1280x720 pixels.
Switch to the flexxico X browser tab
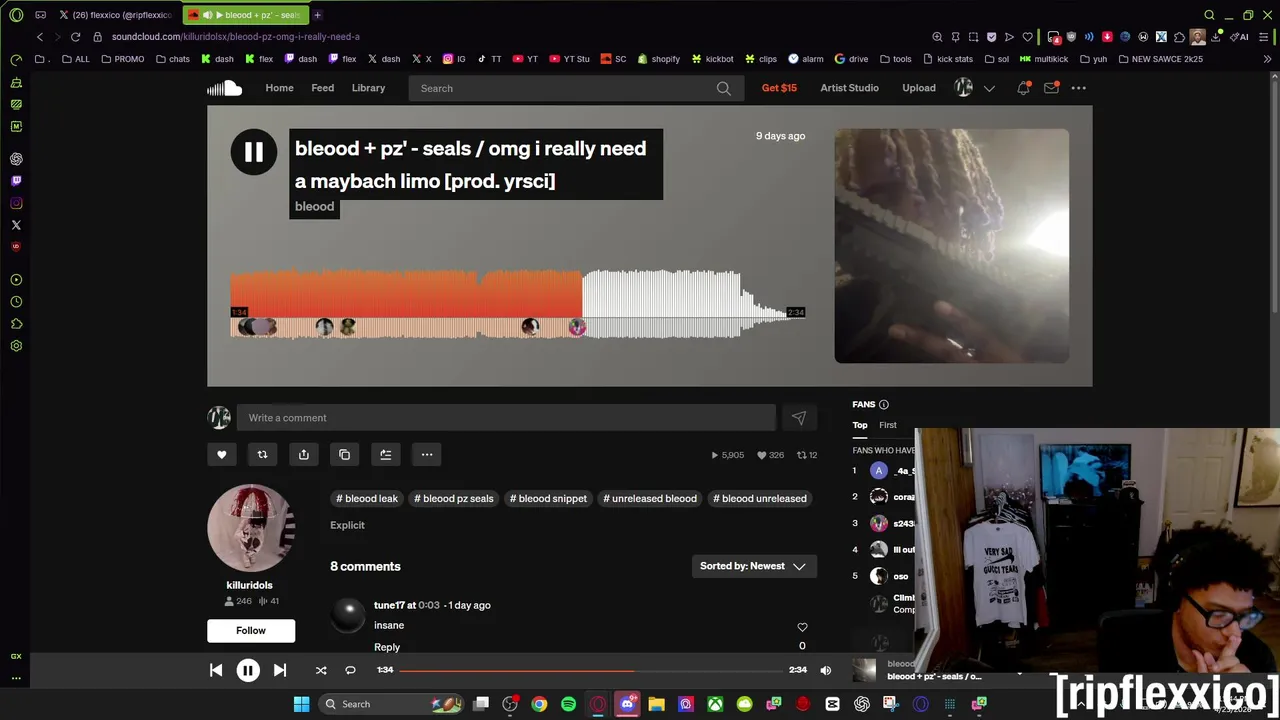[x=114, y=15]
